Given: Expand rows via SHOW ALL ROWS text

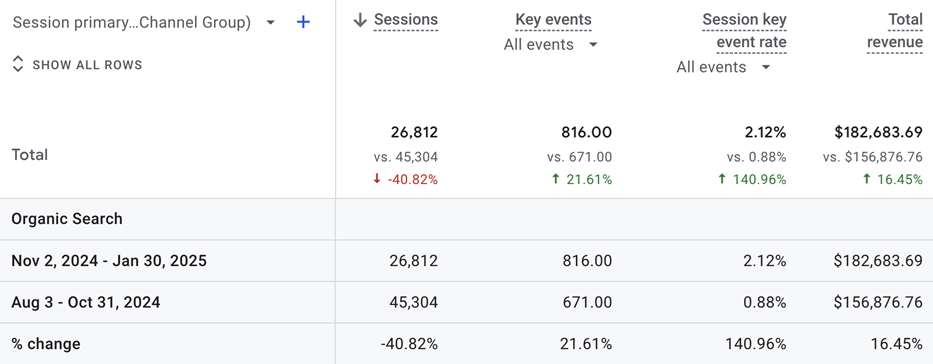Looking at the screenshot, I should (87, 65).
